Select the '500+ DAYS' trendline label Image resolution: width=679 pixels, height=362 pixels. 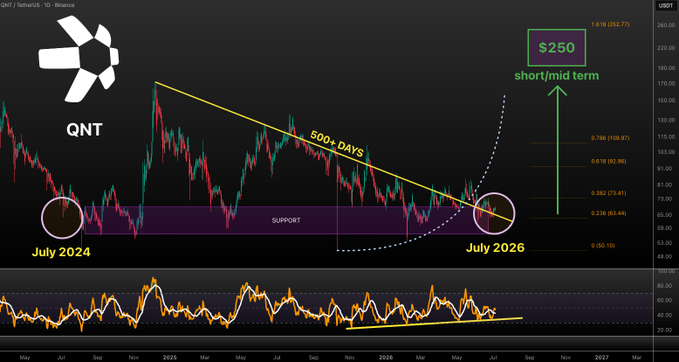pos(337,144)
